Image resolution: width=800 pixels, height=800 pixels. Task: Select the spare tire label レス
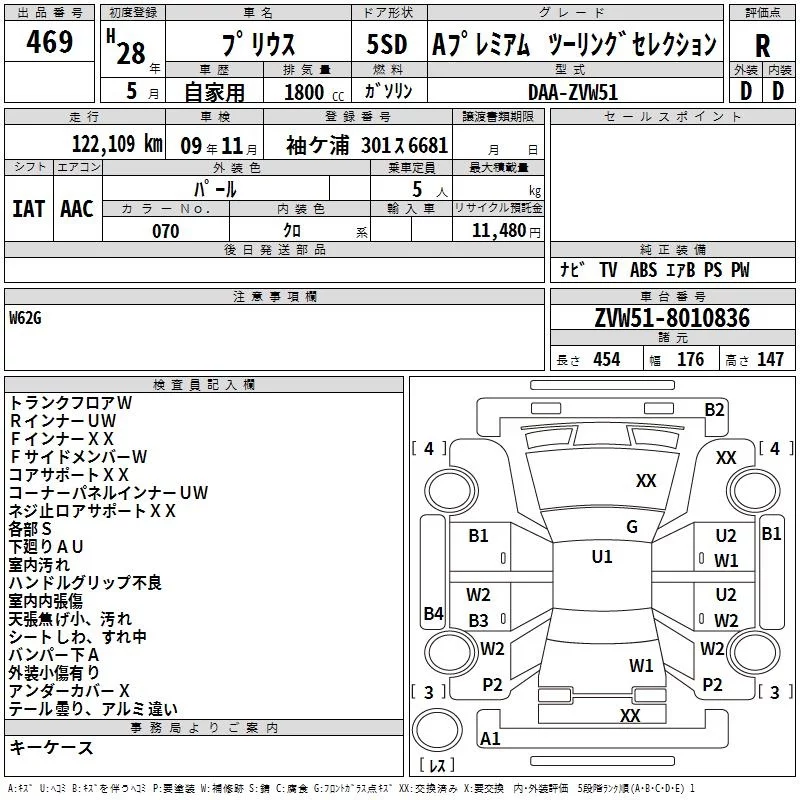pos(437,765)
